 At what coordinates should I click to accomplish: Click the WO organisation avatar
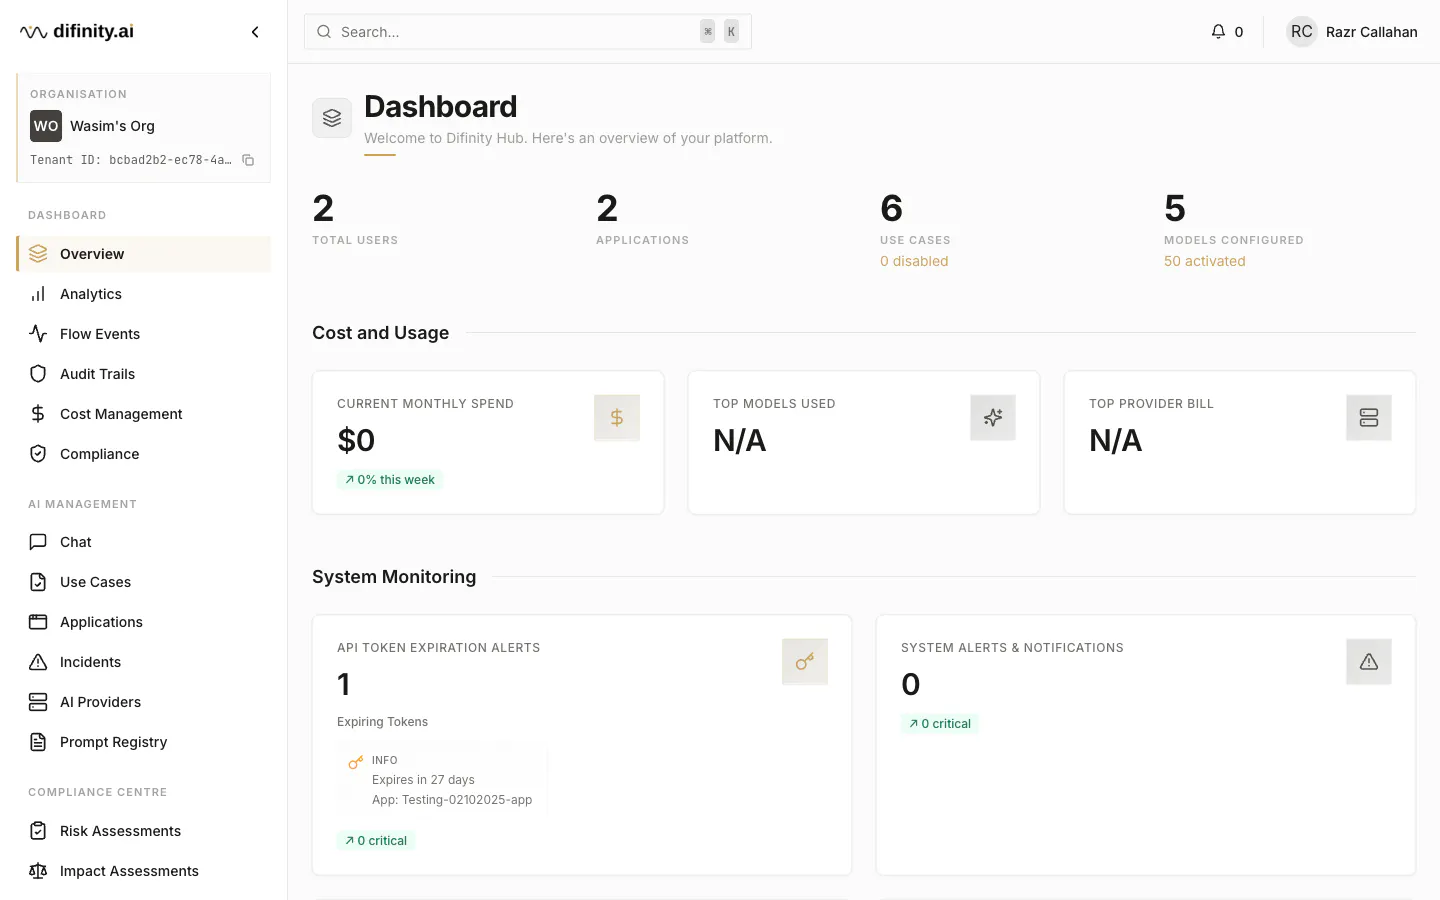46,126
